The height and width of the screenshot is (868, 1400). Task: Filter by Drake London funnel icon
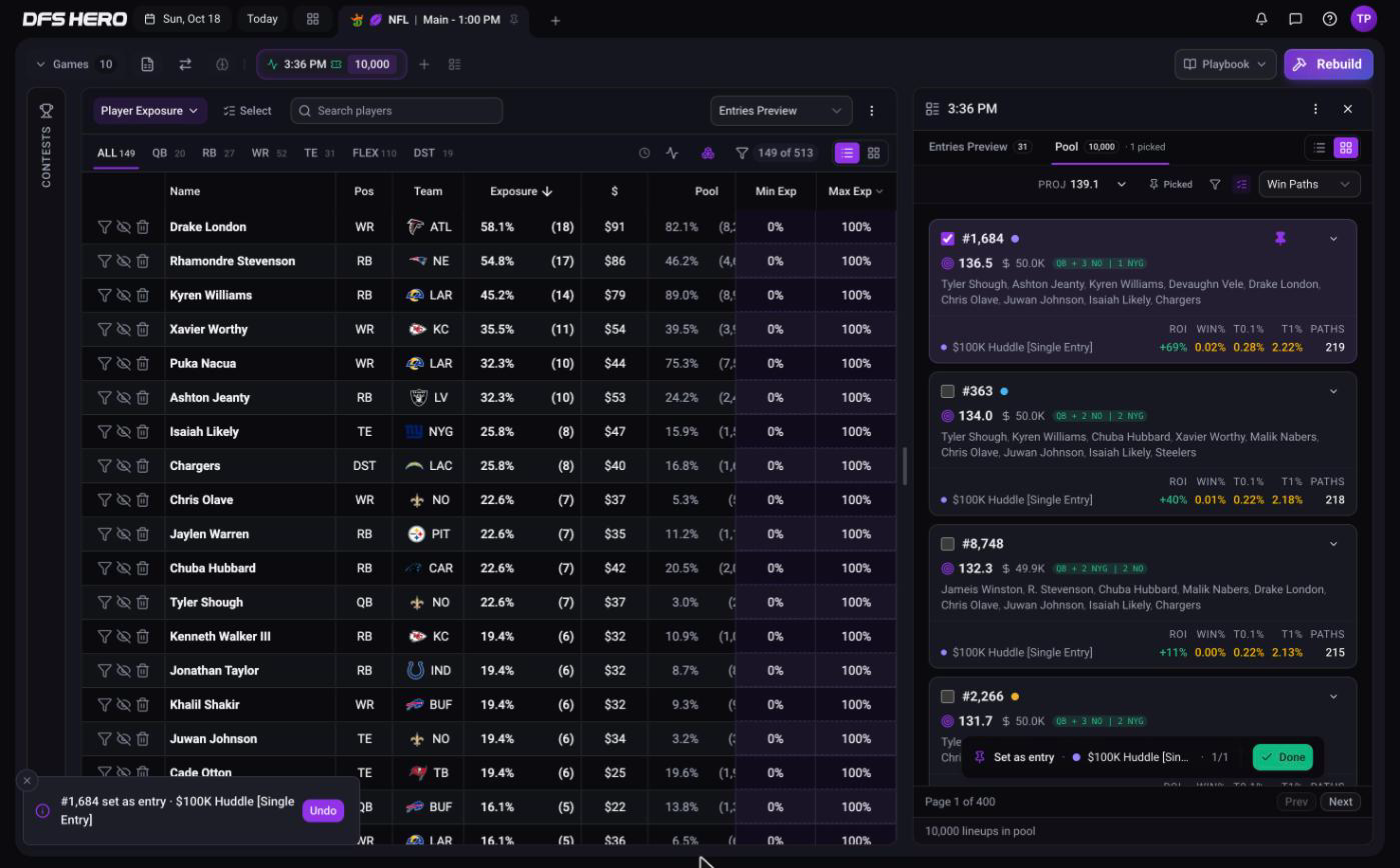coord(104,227)
